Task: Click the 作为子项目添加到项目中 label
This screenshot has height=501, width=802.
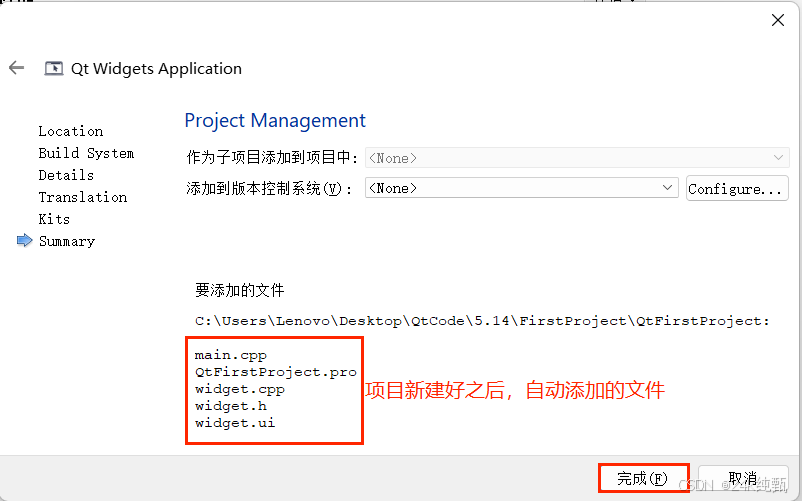Action: coord(272,157)
